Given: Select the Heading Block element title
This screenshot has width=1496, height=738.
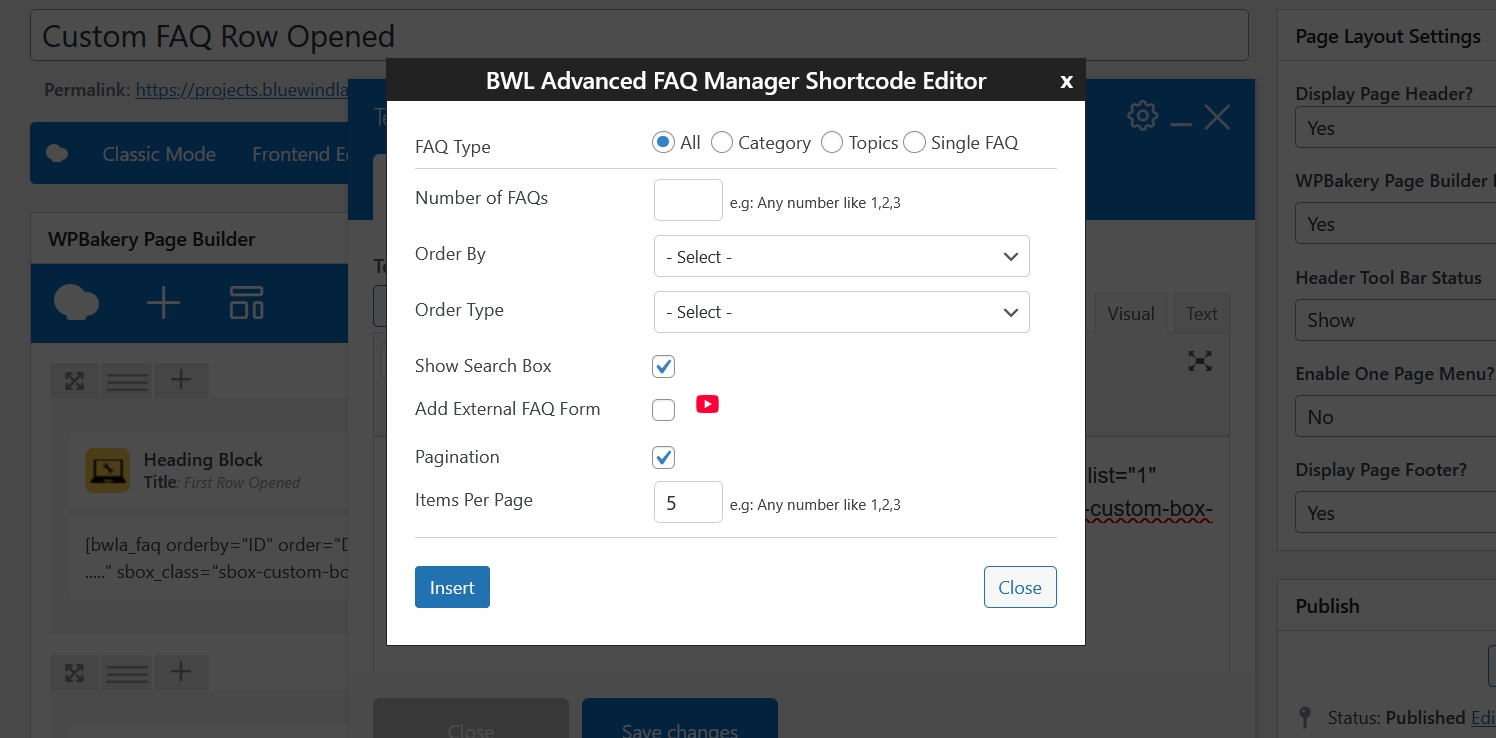Looking at the screenshot, I should point(203,460).
